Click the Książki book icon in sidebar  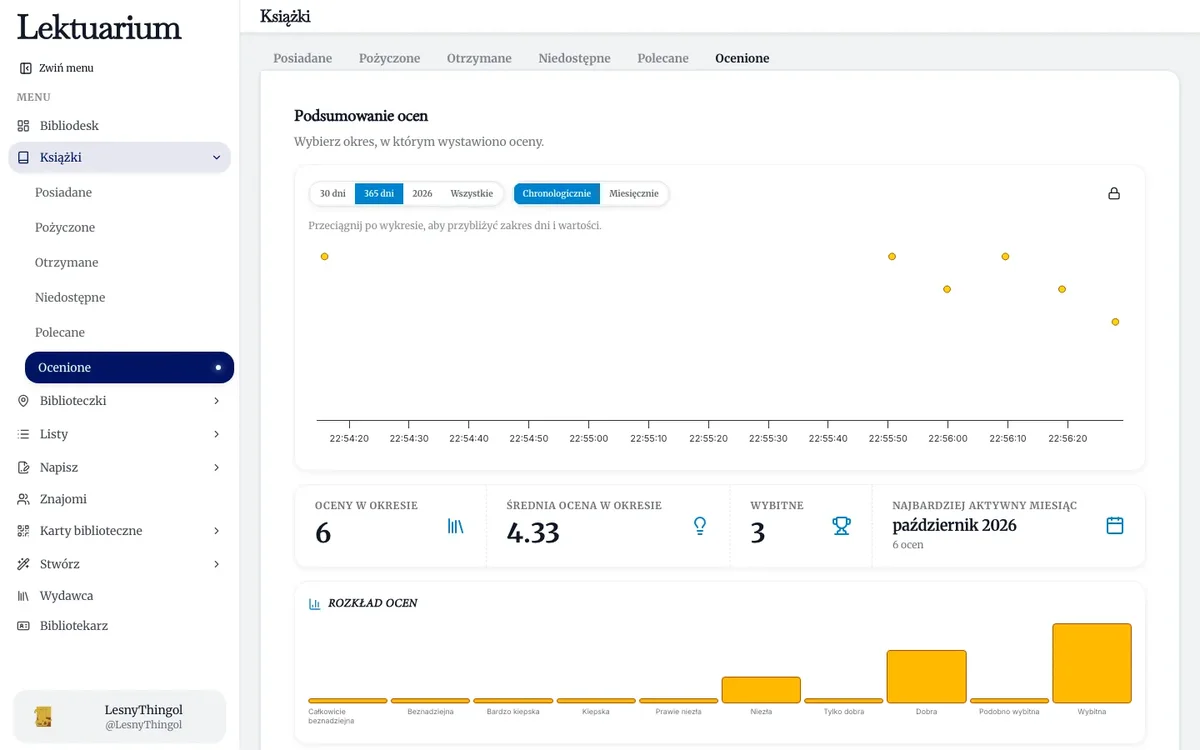click(x=24, y=157)
